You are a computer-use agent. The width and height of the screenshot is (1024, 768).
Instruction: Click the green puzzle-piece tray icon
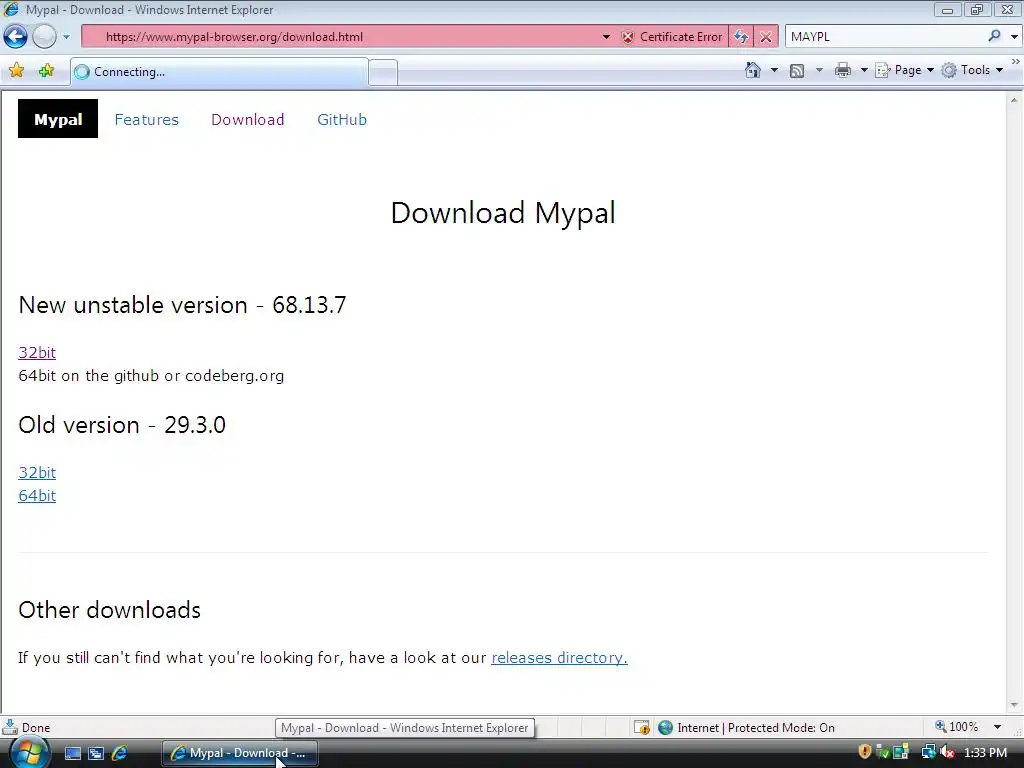[901, 752]
